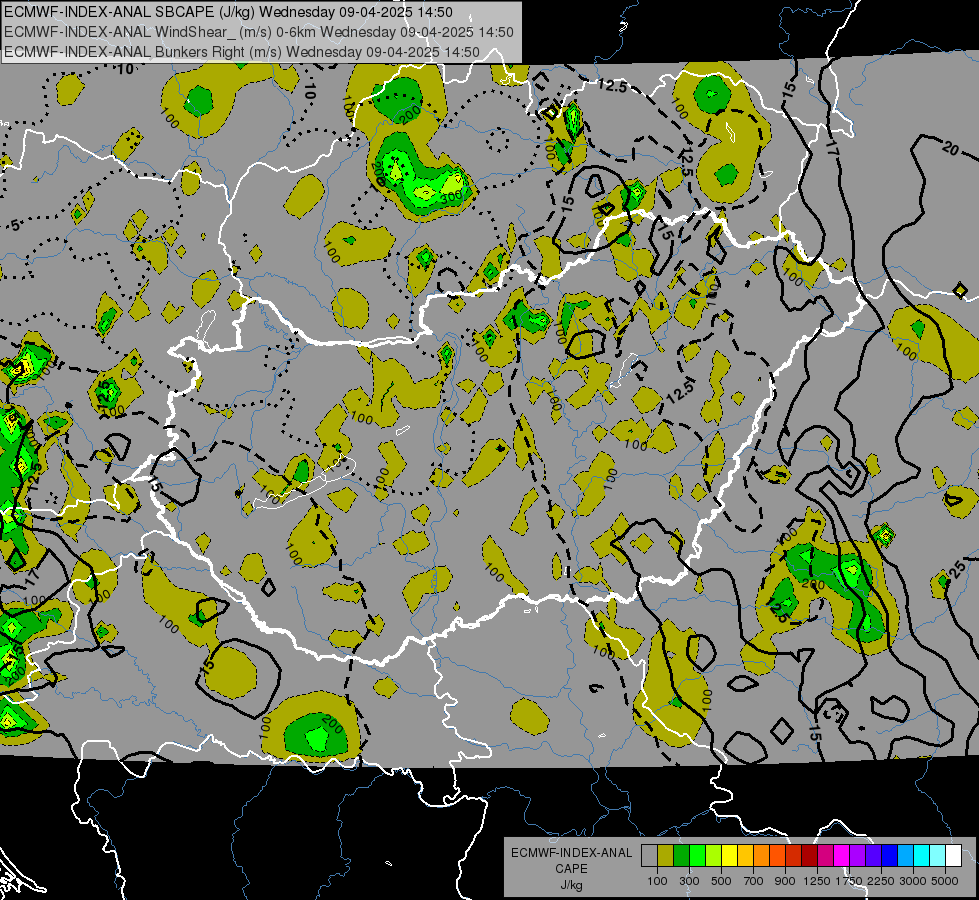Screen dimensions: 979x900
Task: Select the pure blue legend swatch
Action: (x=889, y=855)
